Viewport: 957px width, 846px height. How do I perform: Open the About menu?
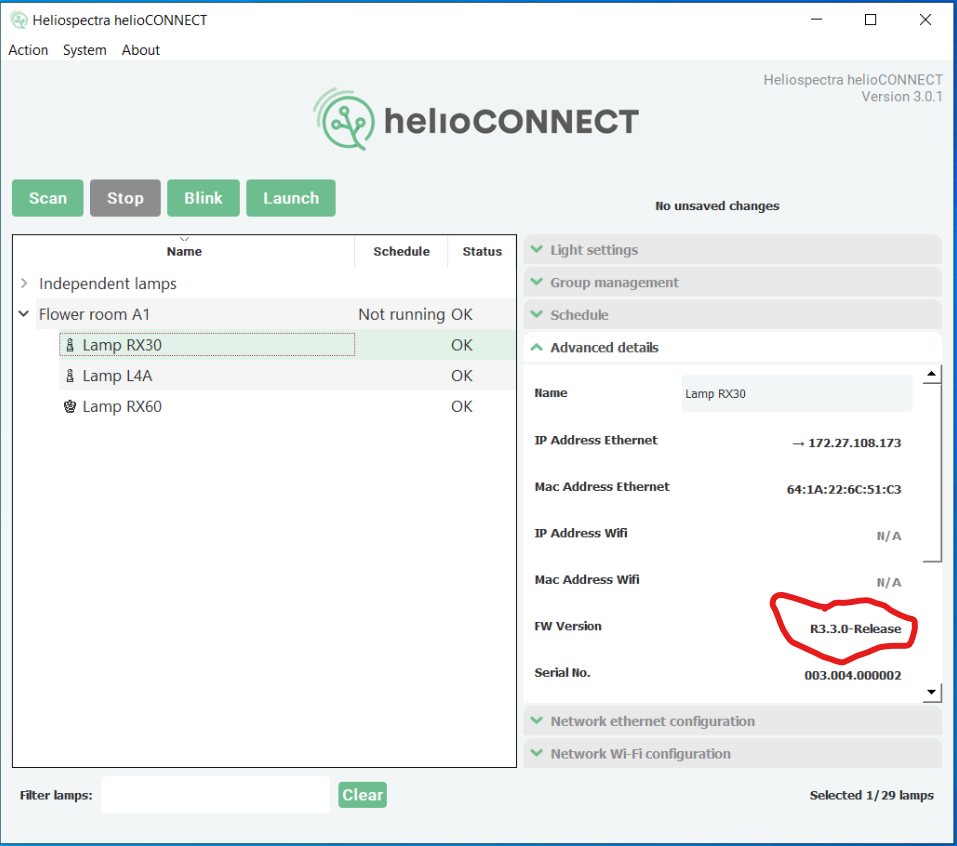140,50
